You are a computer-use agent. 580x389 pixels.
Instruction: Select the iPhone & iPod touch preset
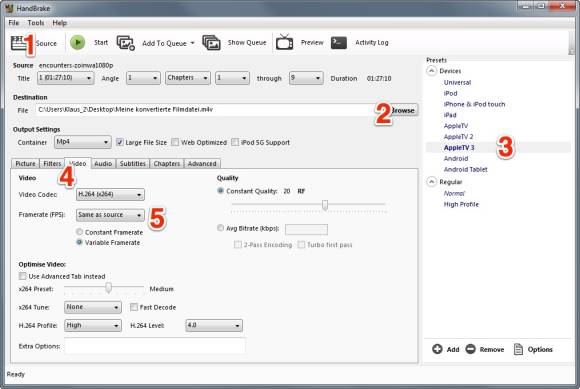click(474, 104)
